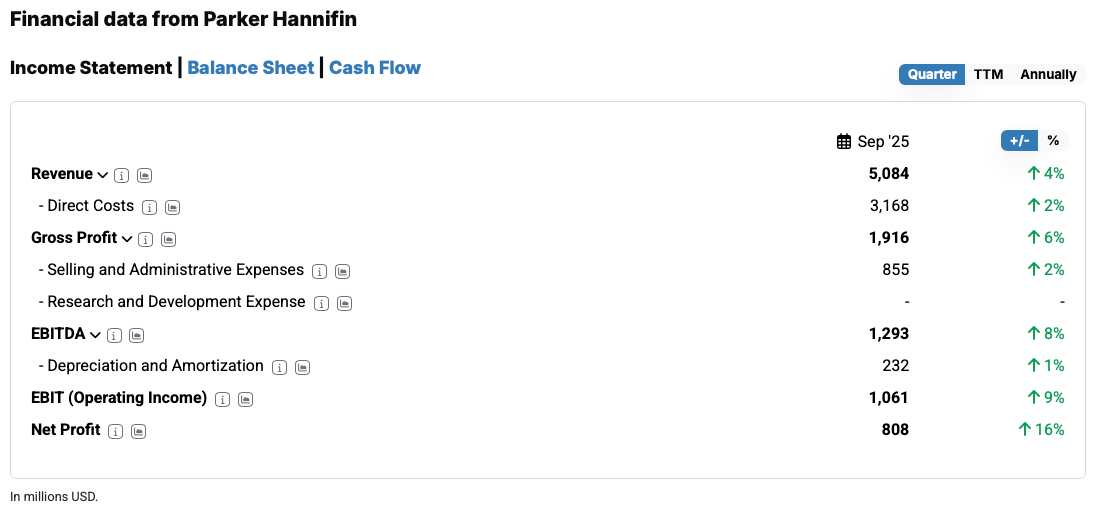Toggle change display to percent (%)
The image size is (1095, 507).
pyautogui.click(x=1053, y=141)
